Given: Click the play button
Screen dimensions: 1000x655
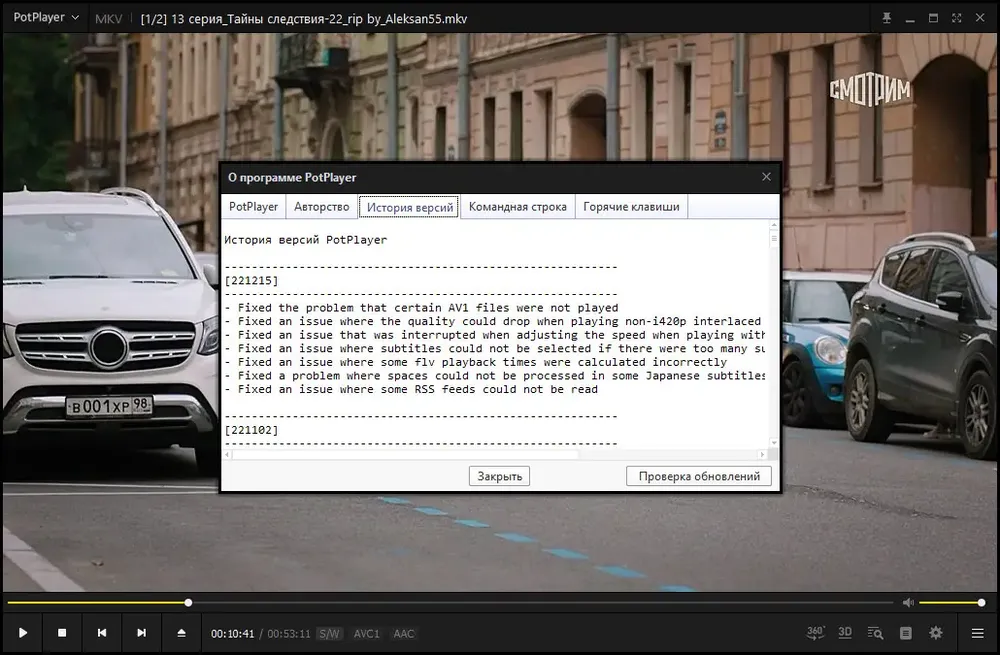Looking at the screenshot, I should [23, 633].
